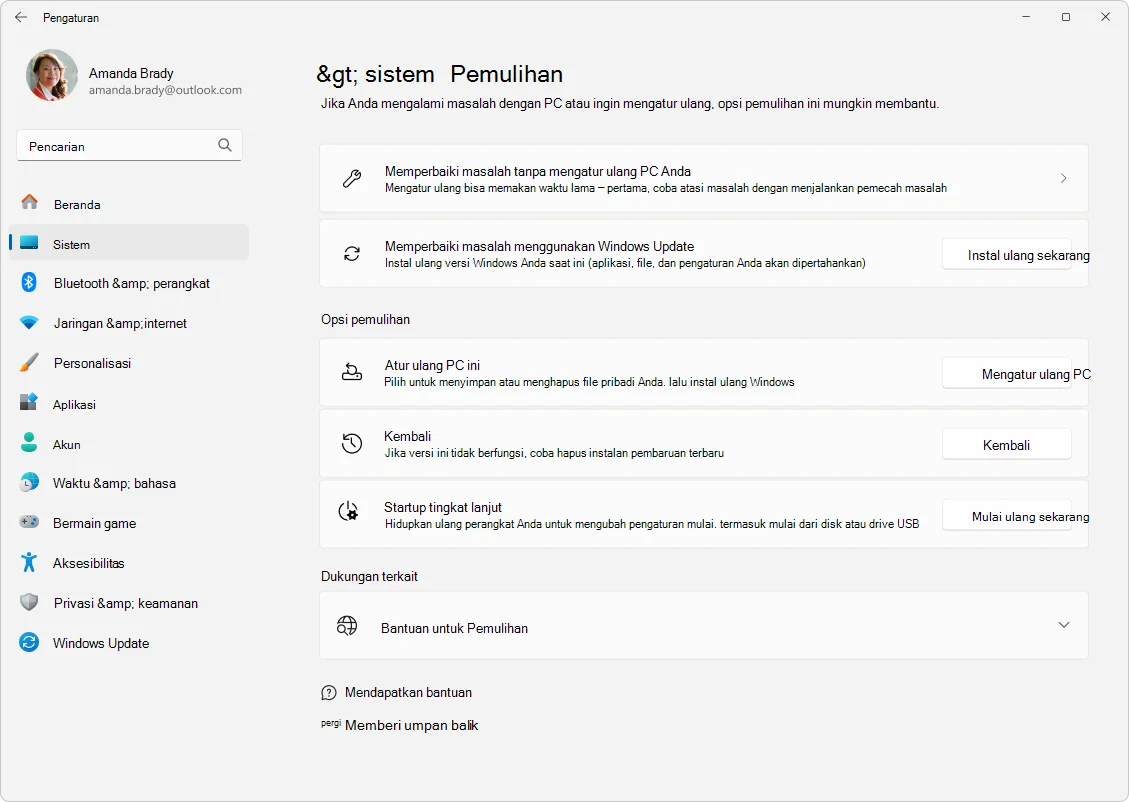Open the Mendapatkan bantuan link
This screenshot has height=802, width=1129.
pos(408,693)
